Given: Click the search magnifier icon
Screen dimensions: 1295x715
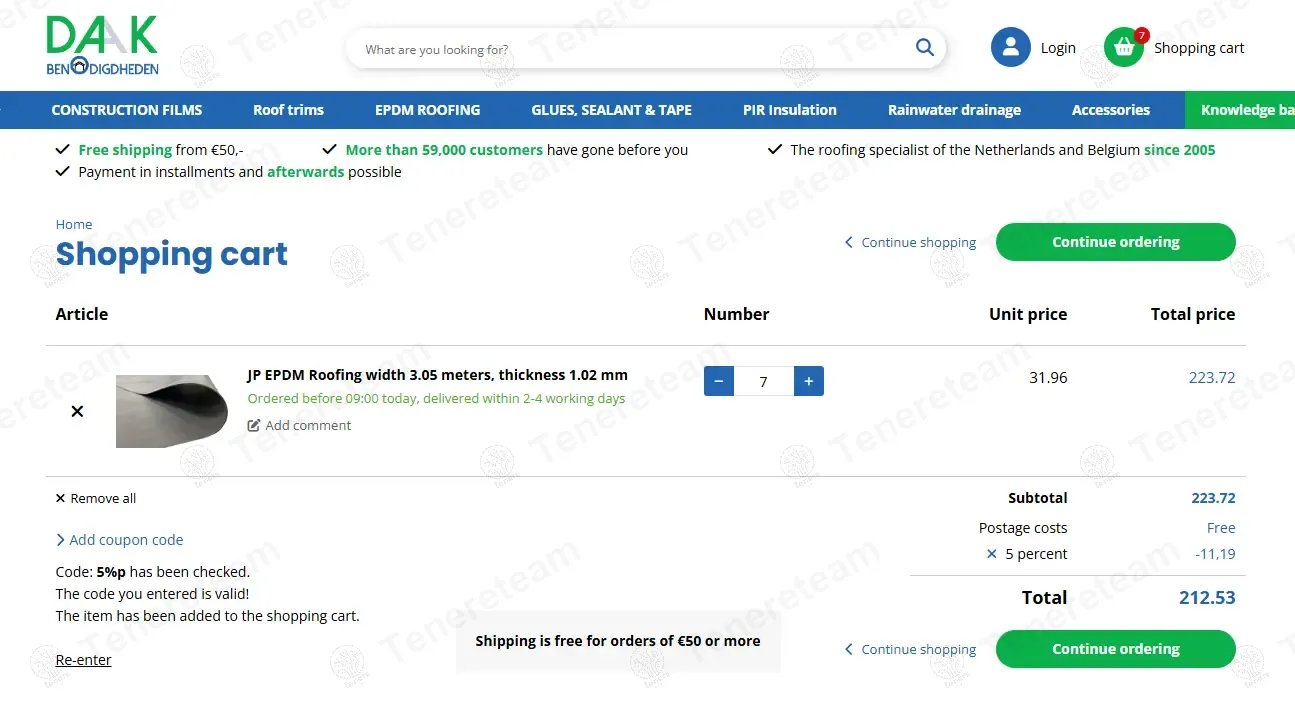Looking at the screenshot, I should point(924,47).
